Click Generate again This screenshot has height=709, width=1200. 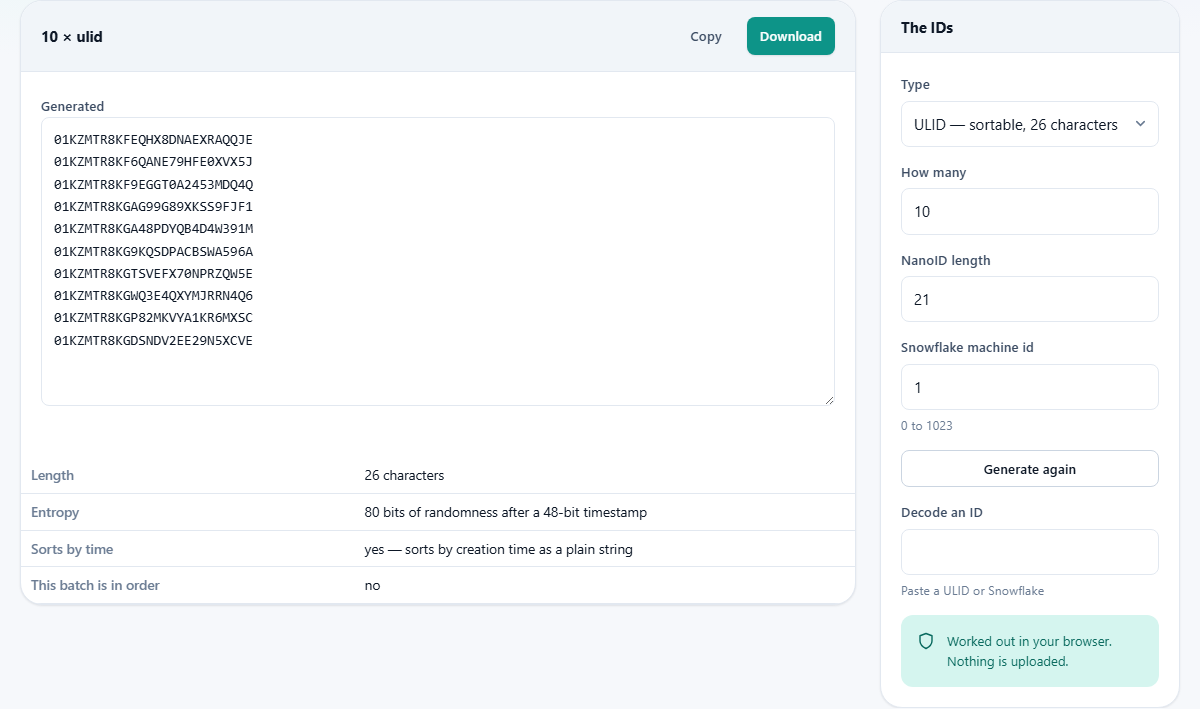[x=1029, y=469]
